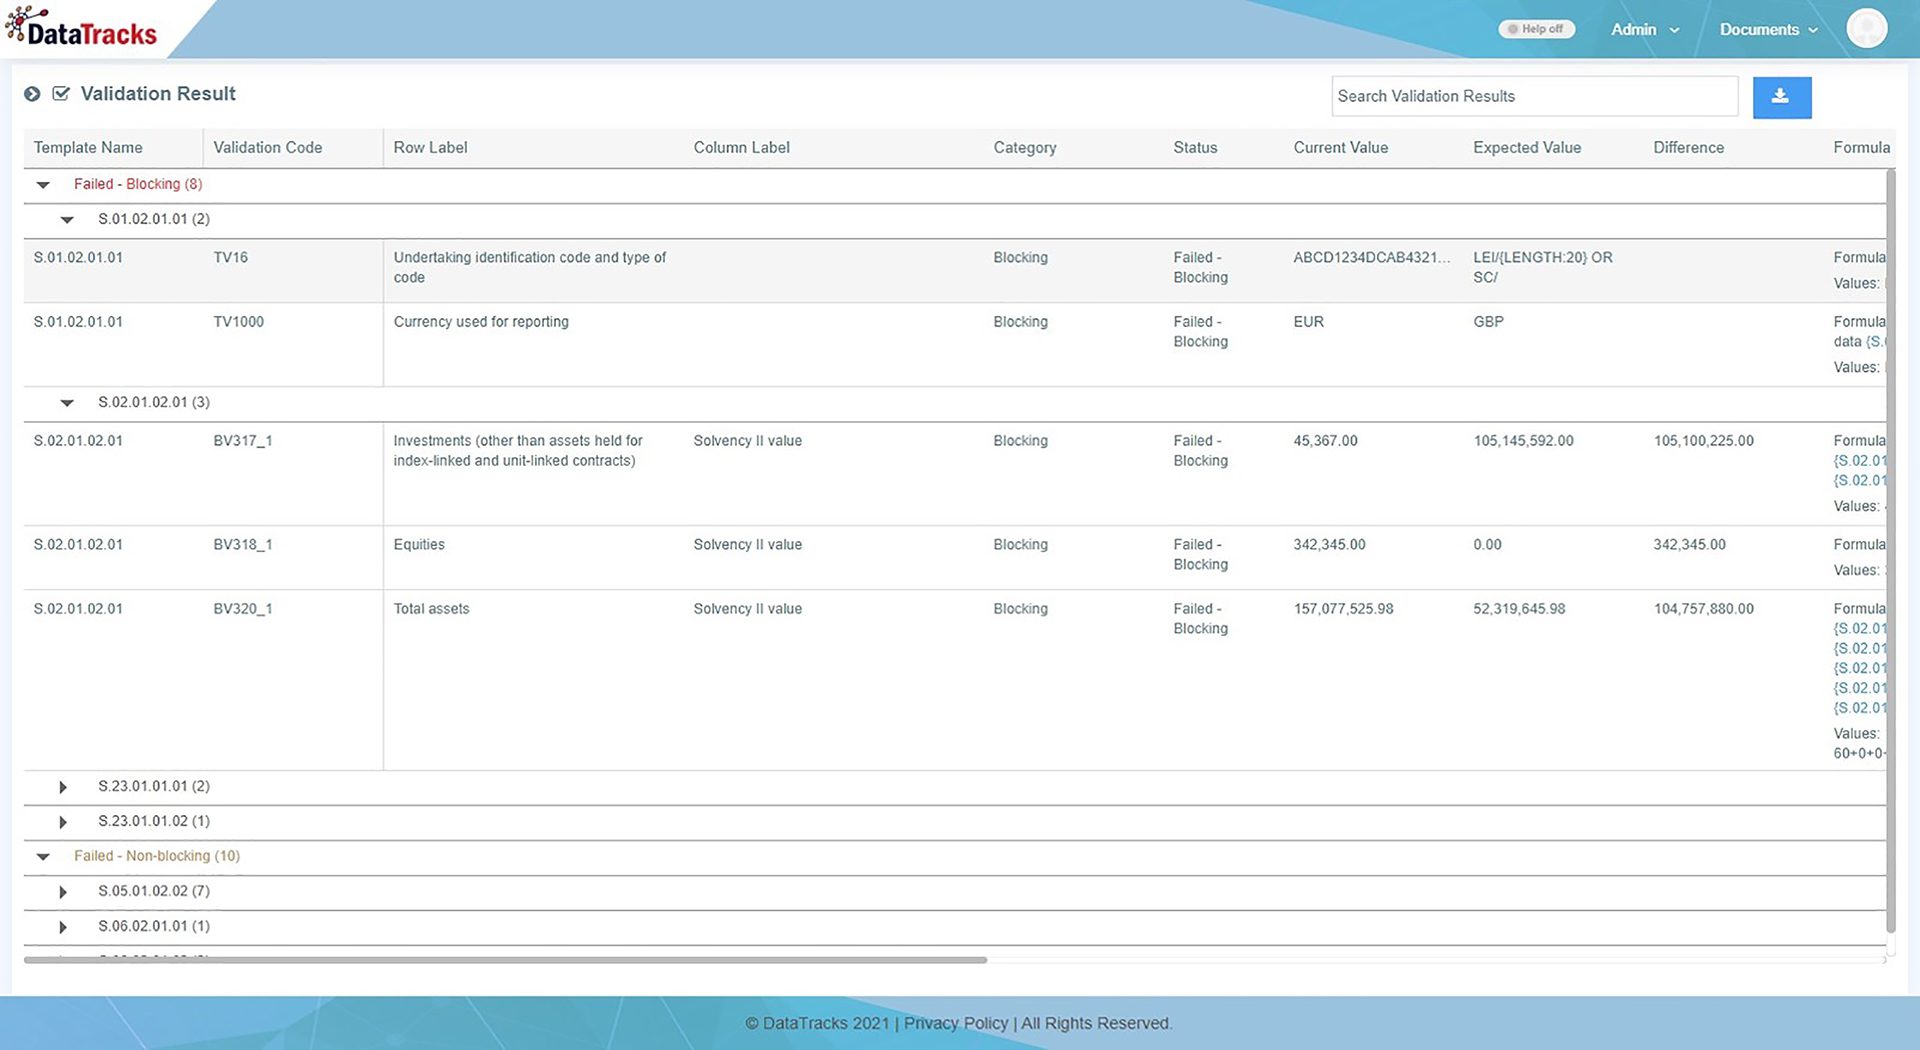
Task: Open the Admin dropdown menu
Action: [x=1645, y=30]
